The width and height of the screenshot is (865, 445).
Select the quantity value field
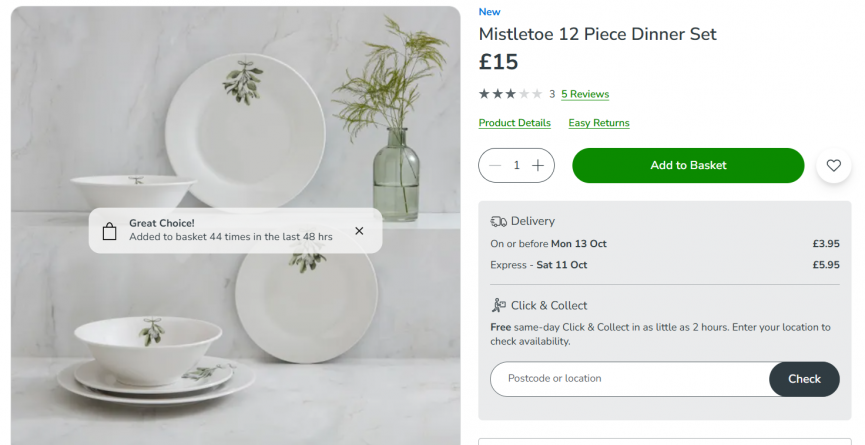point(516,166)
